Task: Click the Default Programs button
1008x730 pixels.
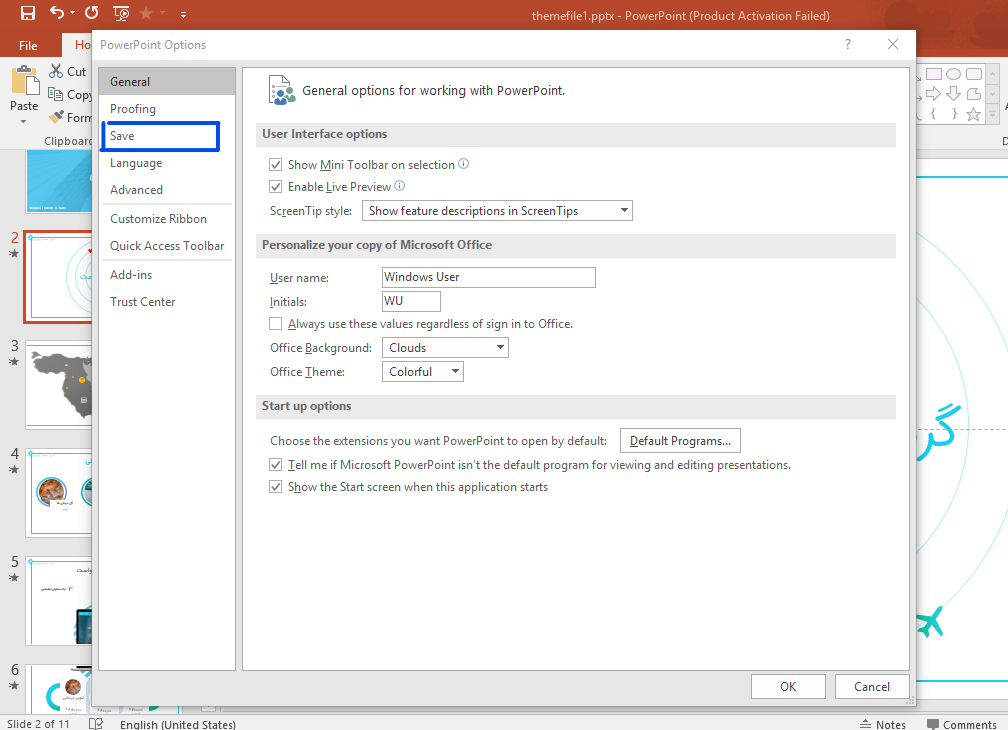Action: (x=680, y=441)
